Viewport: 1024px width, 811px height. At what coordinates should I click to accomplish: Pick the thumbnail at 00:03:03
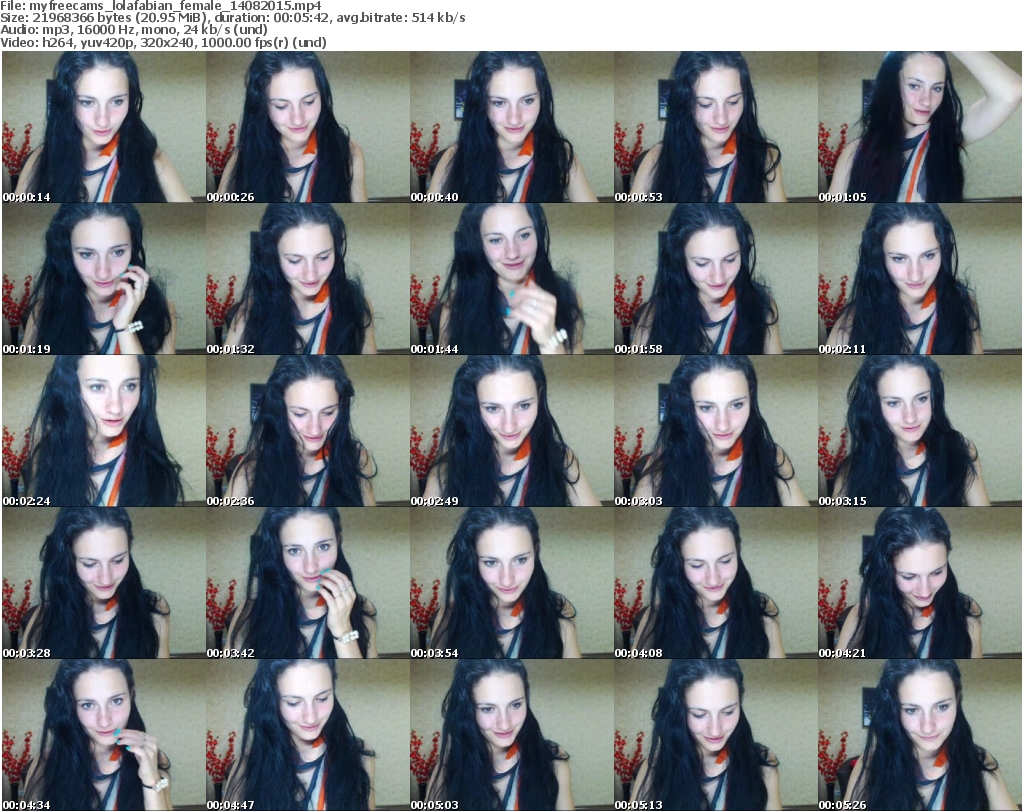716,431
